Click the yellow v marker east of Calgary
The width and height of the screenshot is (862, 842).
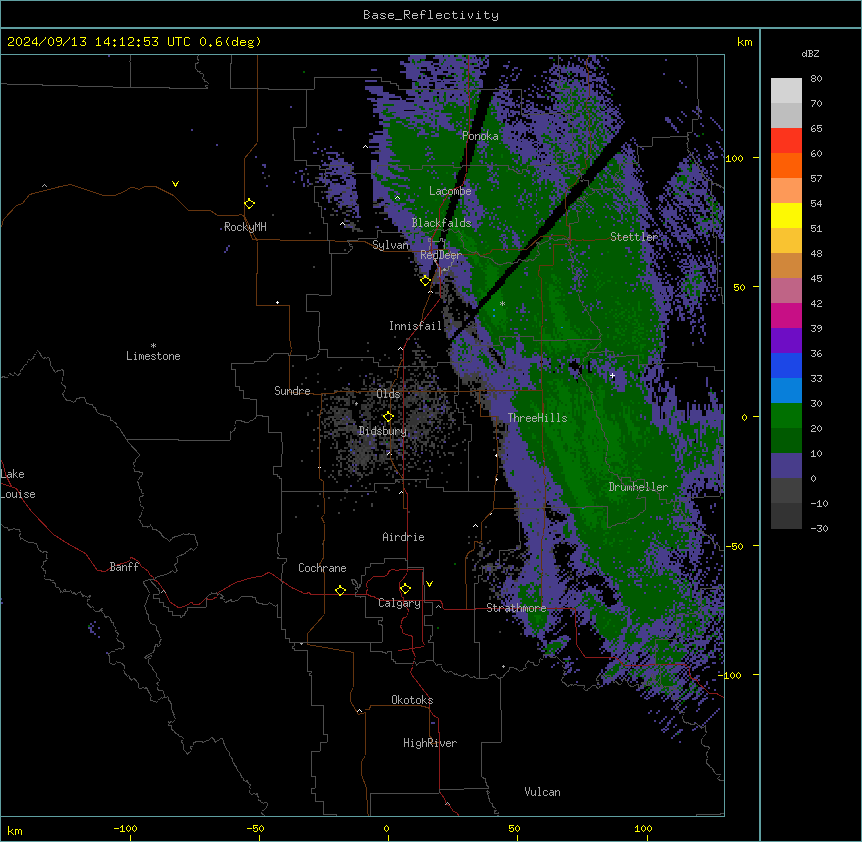click(x=429, y=584)
